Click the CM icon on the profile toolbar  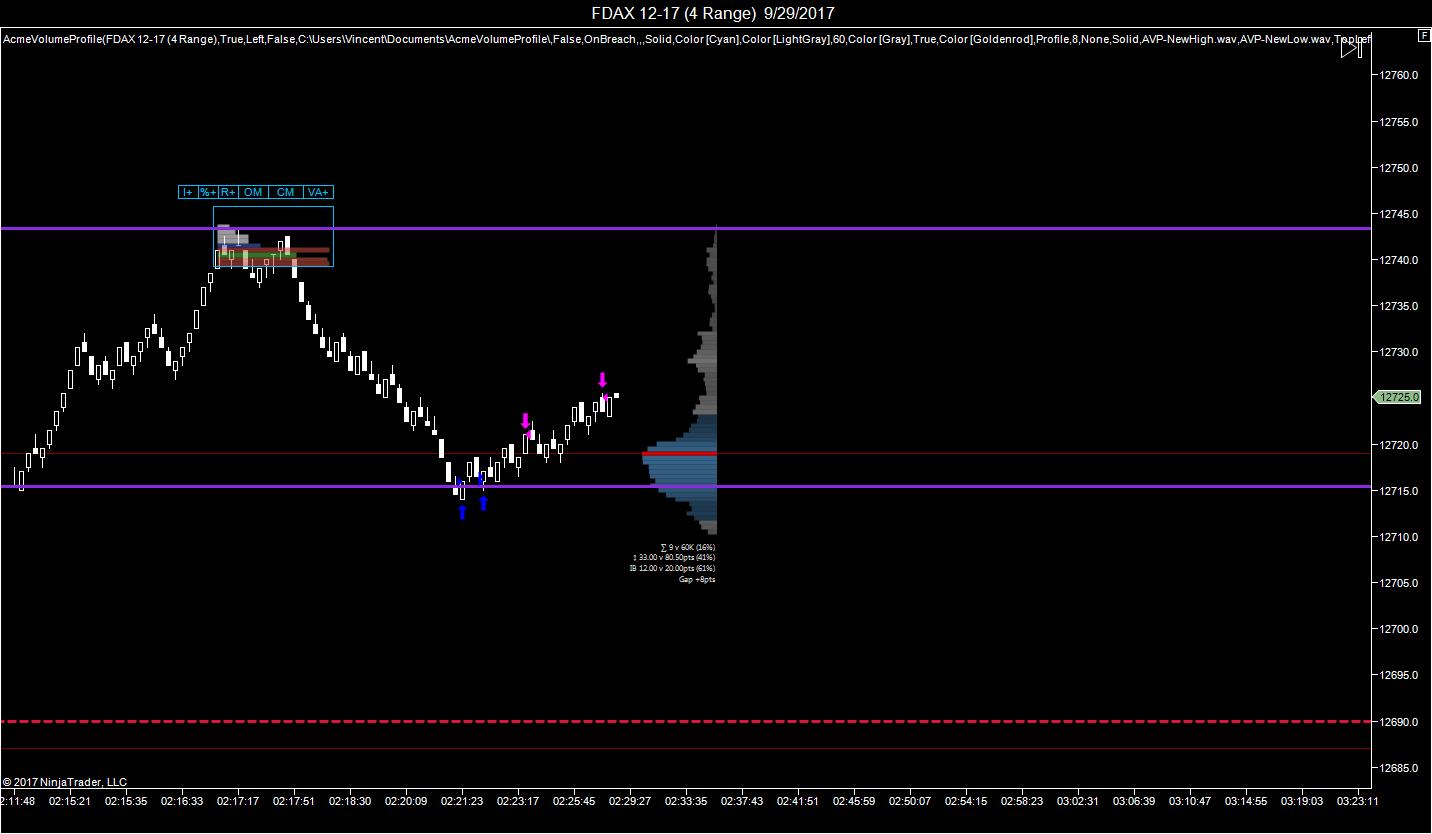(x=284, y=192)
